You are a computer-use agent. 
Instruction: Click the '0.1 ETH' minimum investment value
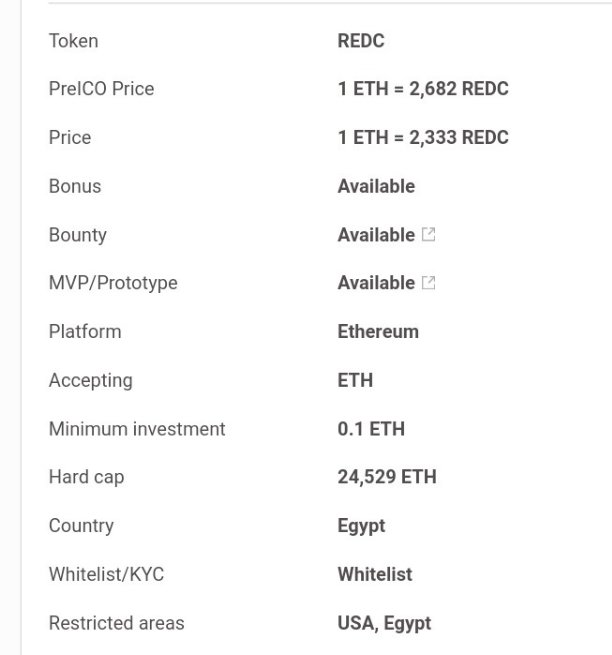click(x=371, y=429)
